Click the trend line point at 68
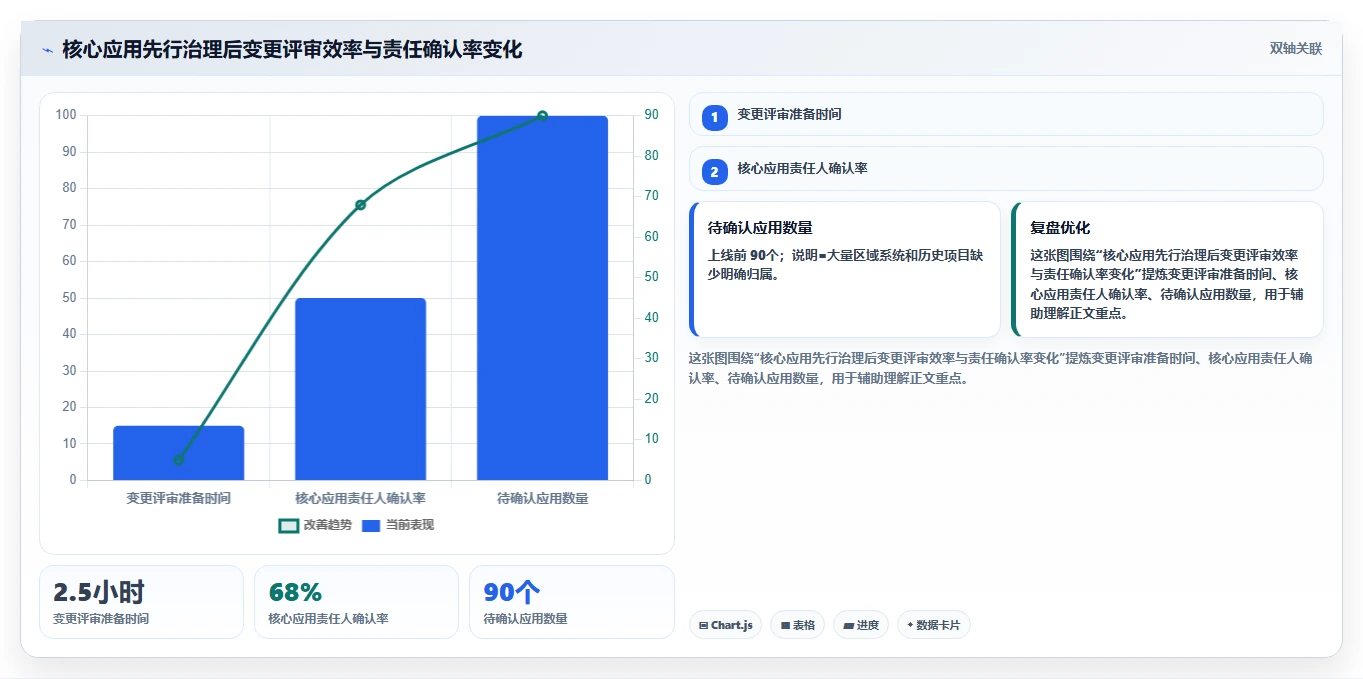 pos(361,205)
